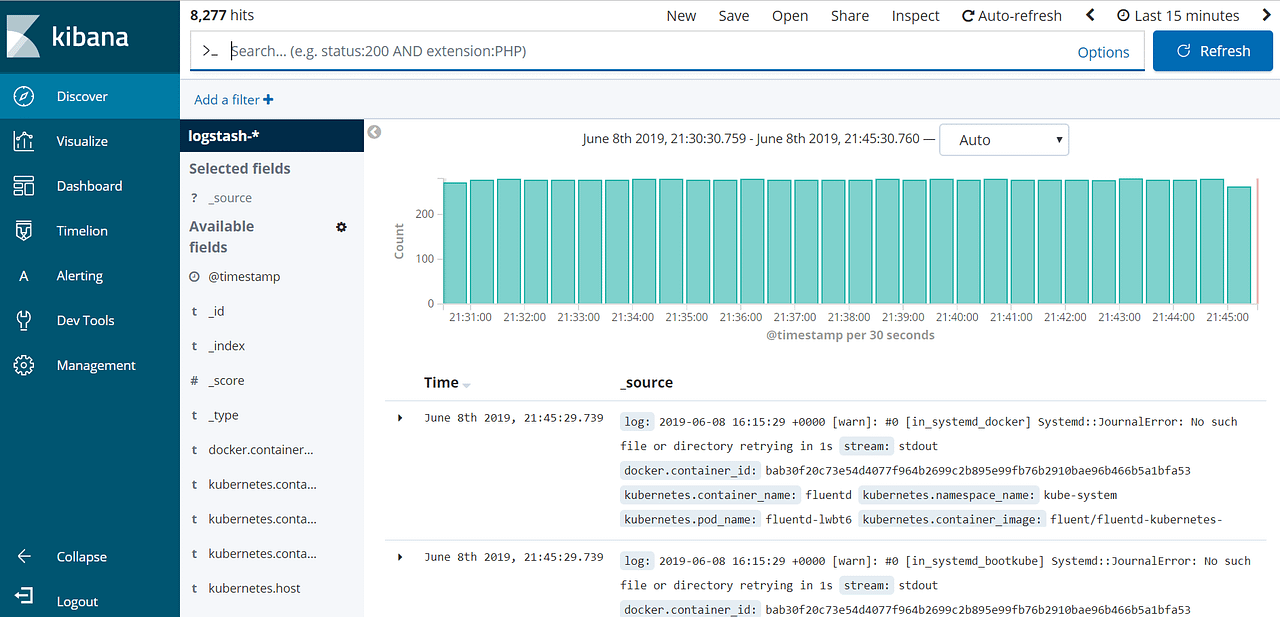
Task: Click Inspect in top menu
Action: click(x=916, y=15)
